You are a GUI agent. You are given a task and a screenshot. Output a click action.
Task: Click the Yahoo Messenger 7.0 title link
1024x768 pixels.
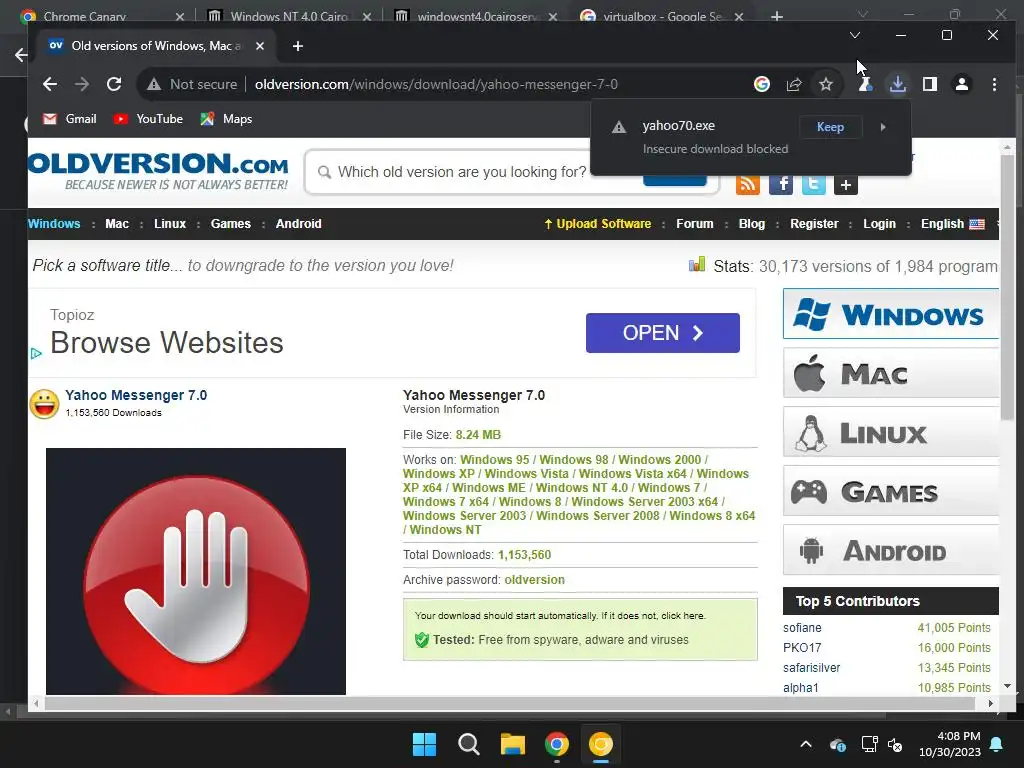click(x=136, y=395)
